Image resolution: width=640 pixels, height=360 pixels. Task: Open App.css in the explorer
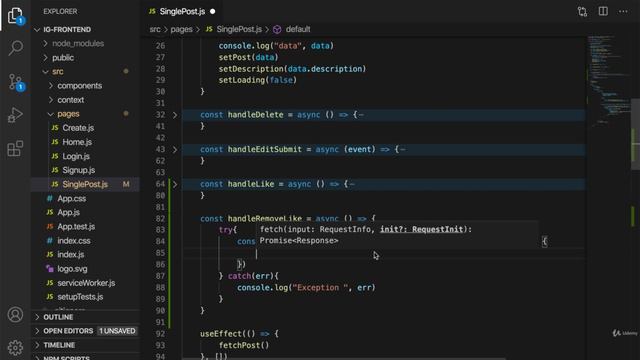point(71,198)
